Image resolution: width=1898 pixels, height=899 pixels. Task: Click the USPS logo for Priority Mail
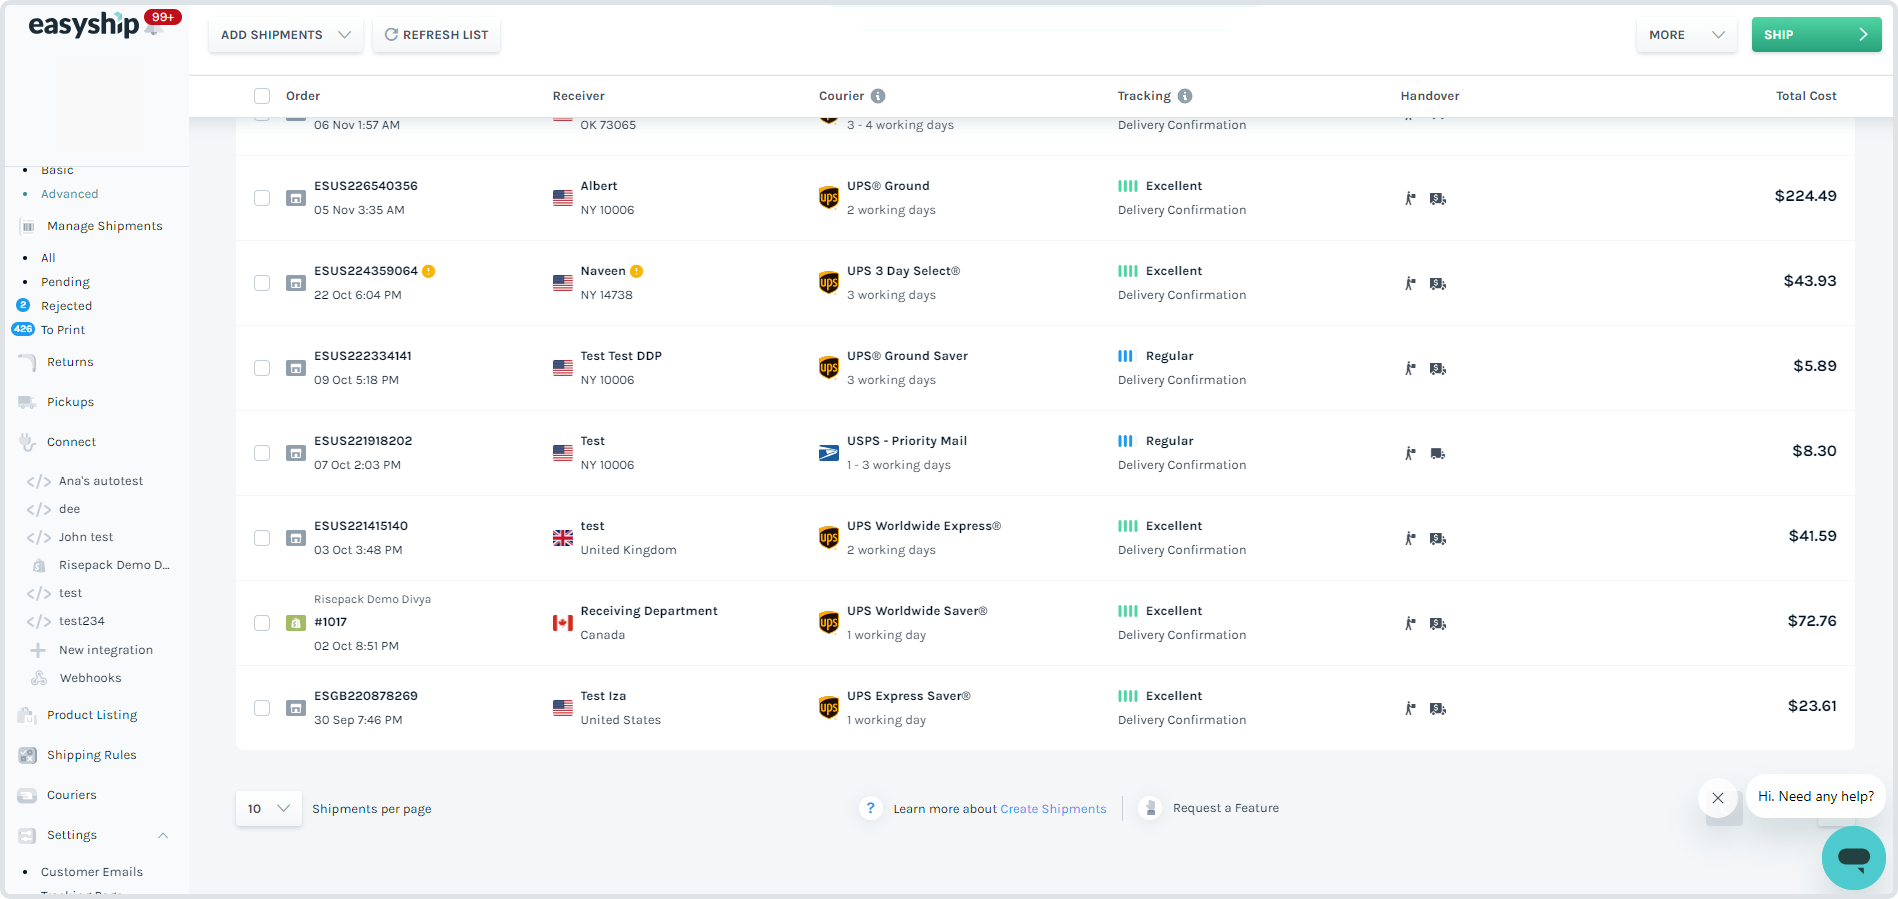coord(829,453)
